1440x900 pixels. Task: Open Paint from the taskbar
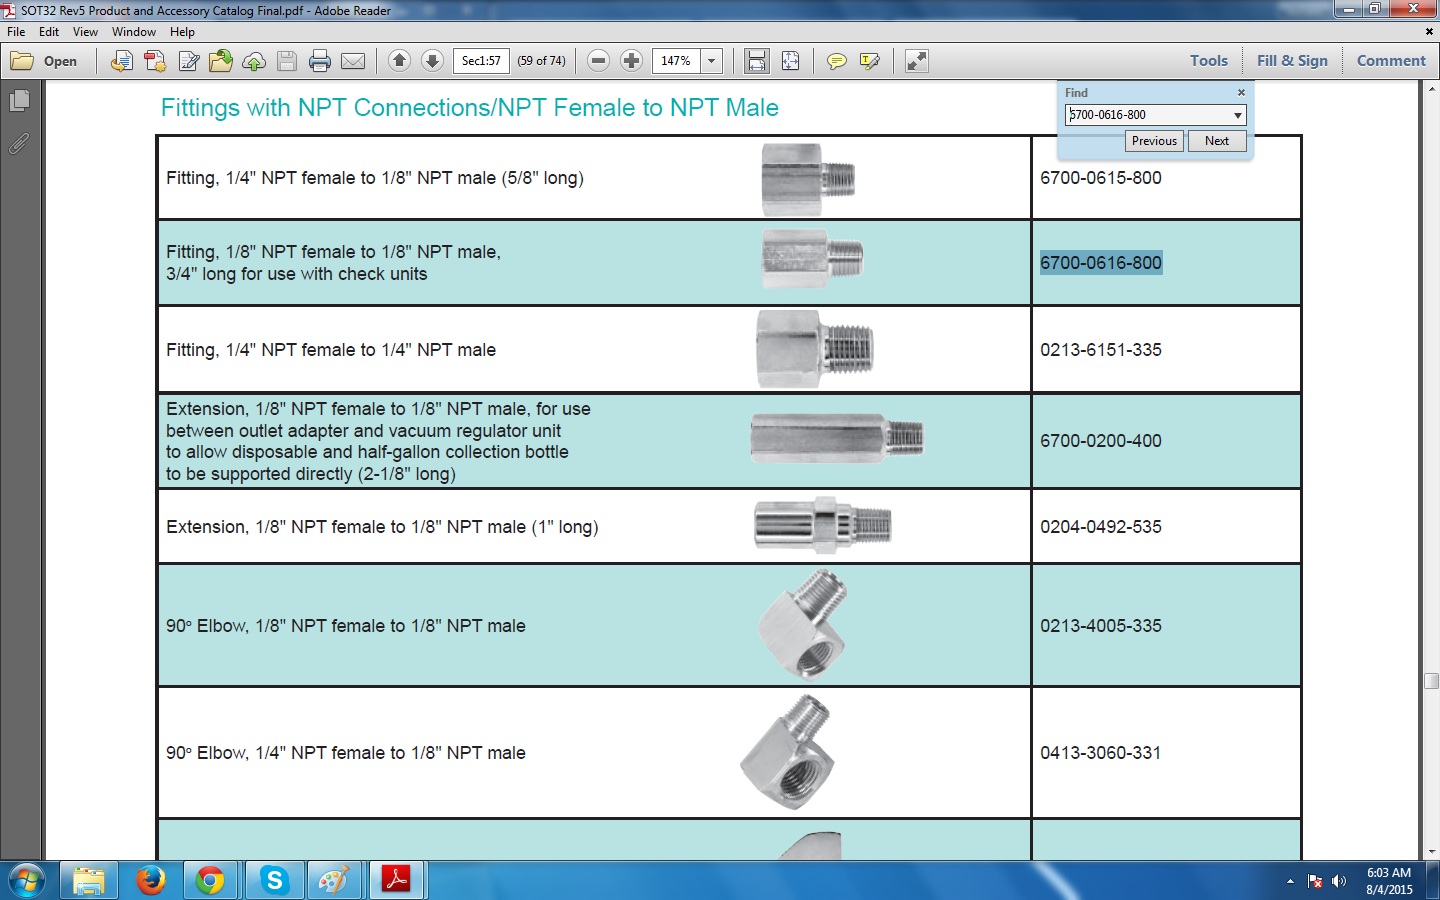coord(334,881)
